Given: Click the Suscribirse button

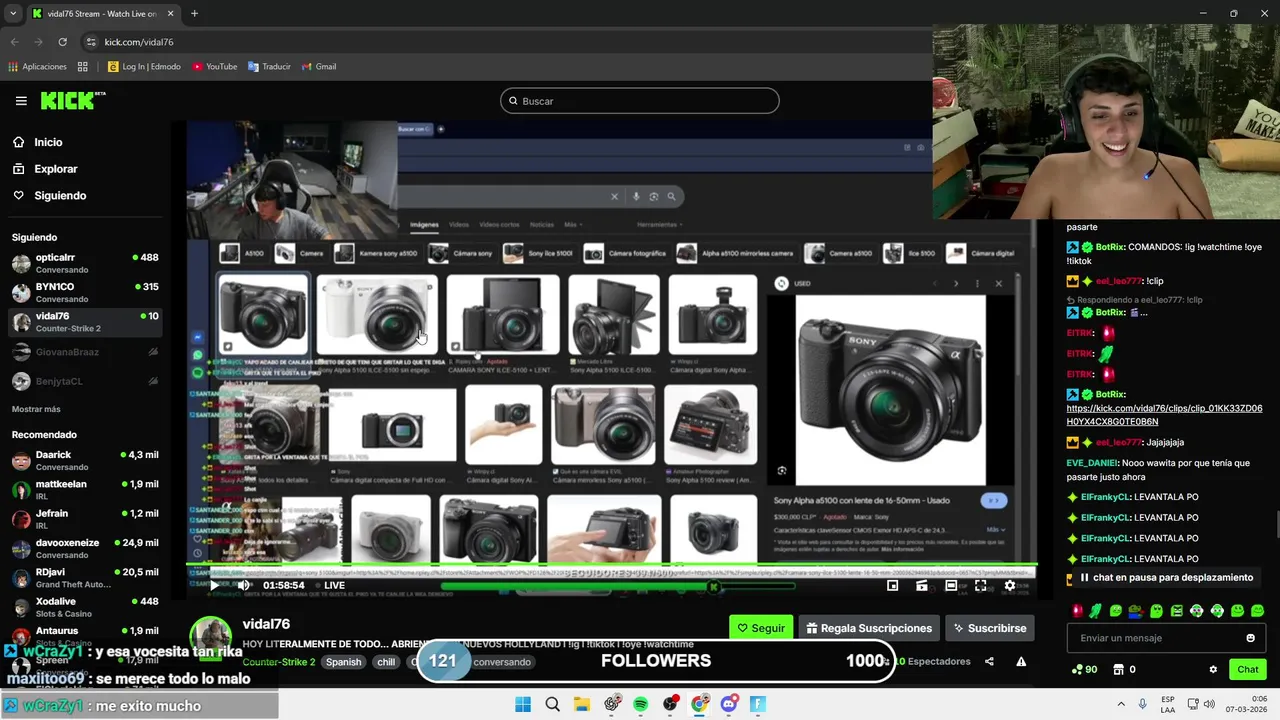Looking at the screenshot, I should click(990, 628).
